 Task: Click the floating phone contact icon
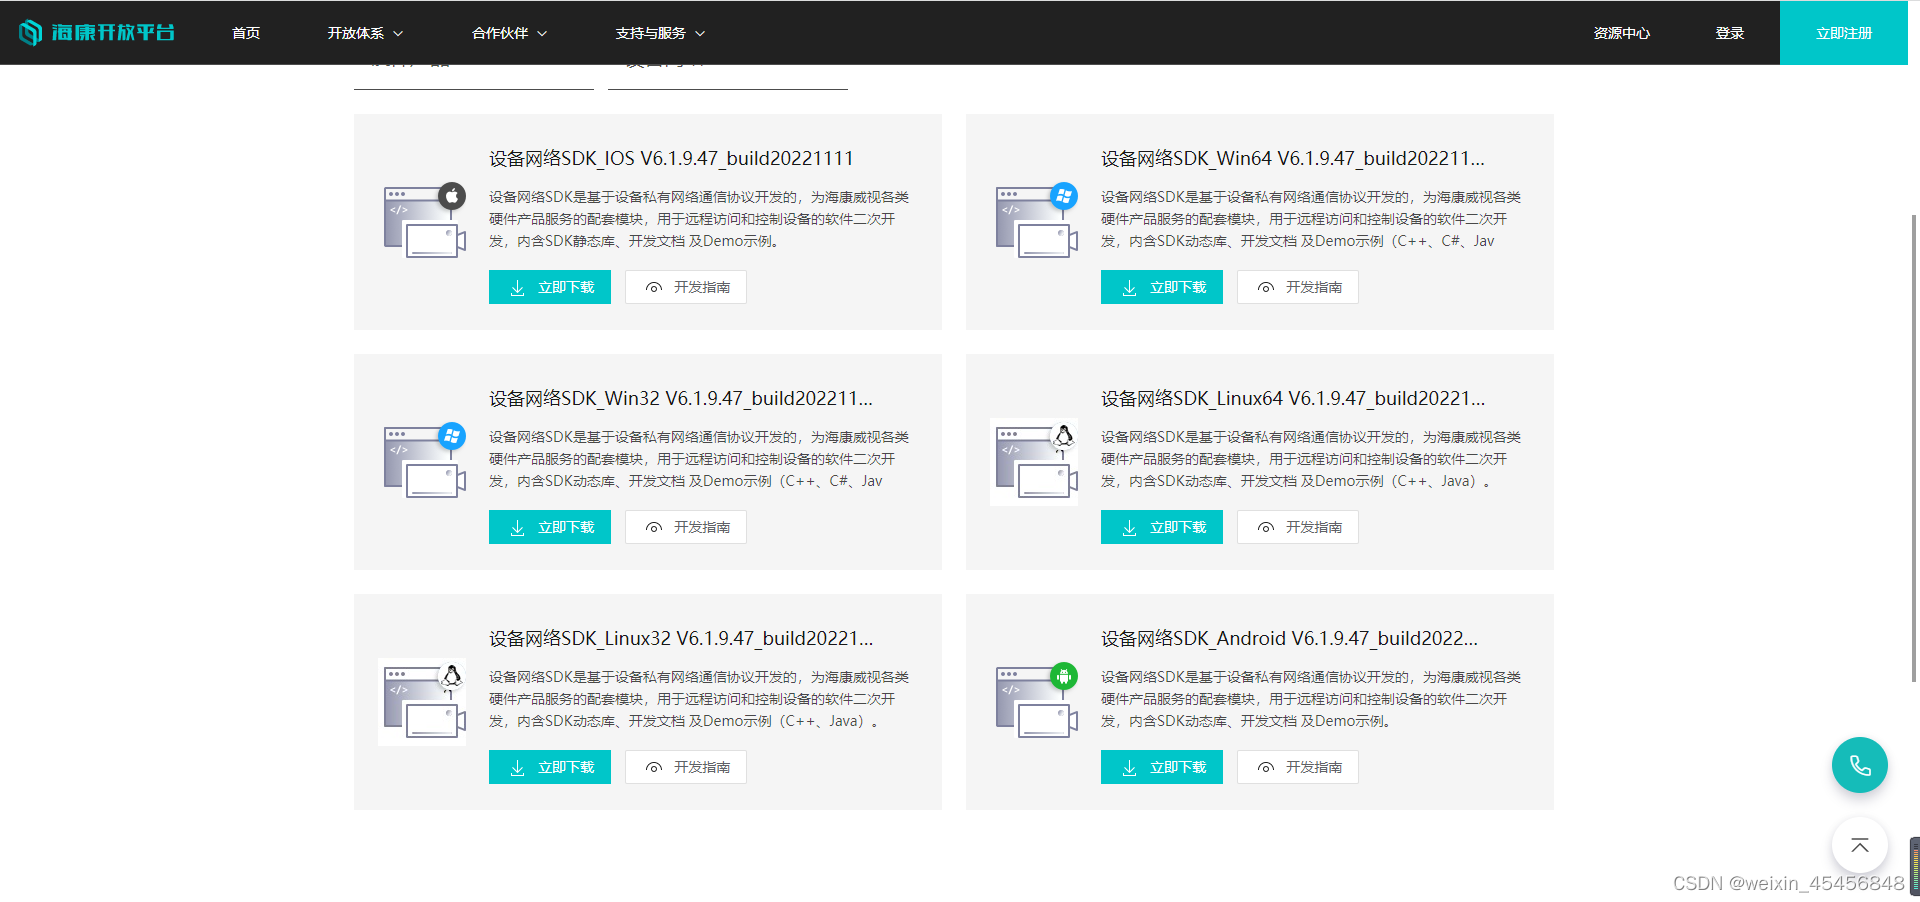click(1860, 765)
